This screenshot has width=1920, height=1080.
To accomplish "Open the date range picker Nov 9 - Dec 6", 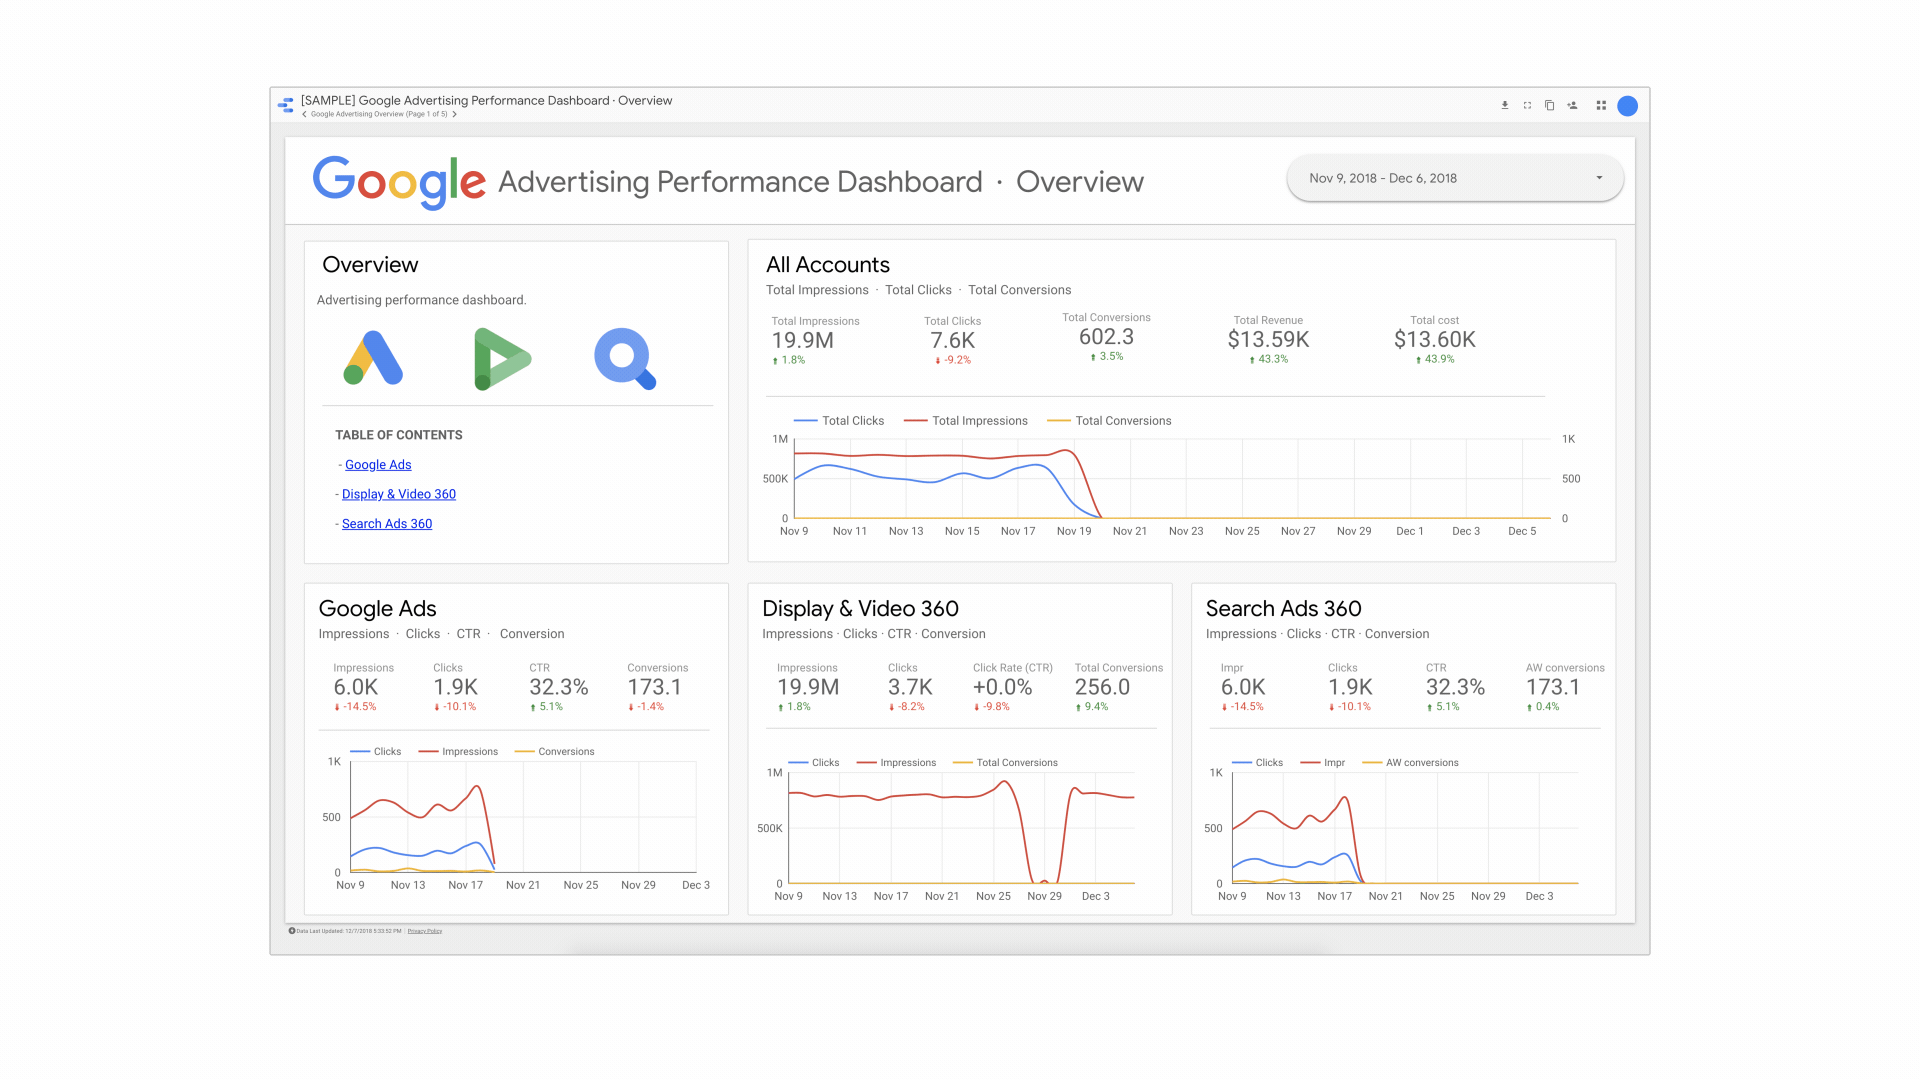I will pyautogui.click(x=1455, y=178).
